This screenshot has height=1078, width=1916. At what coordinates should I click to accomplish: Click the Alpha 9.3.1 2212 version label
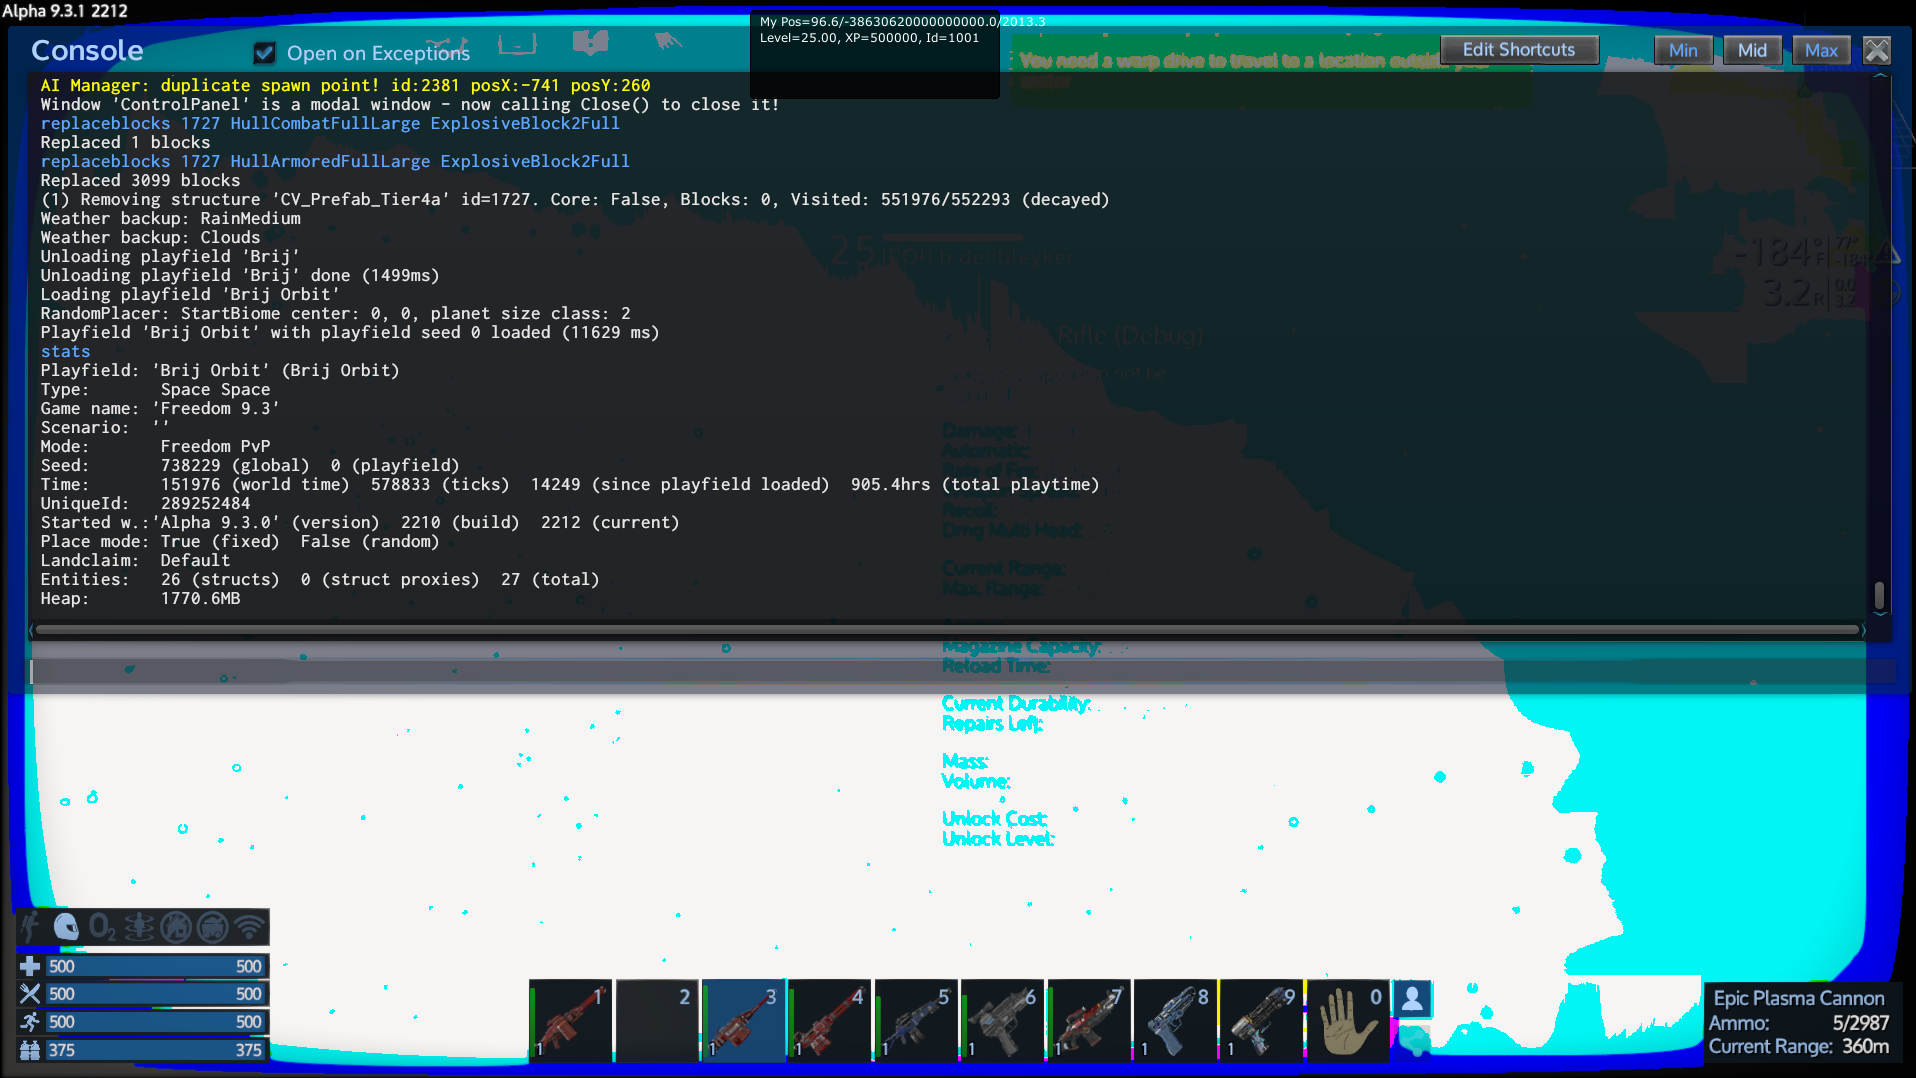tap(65, 11)
